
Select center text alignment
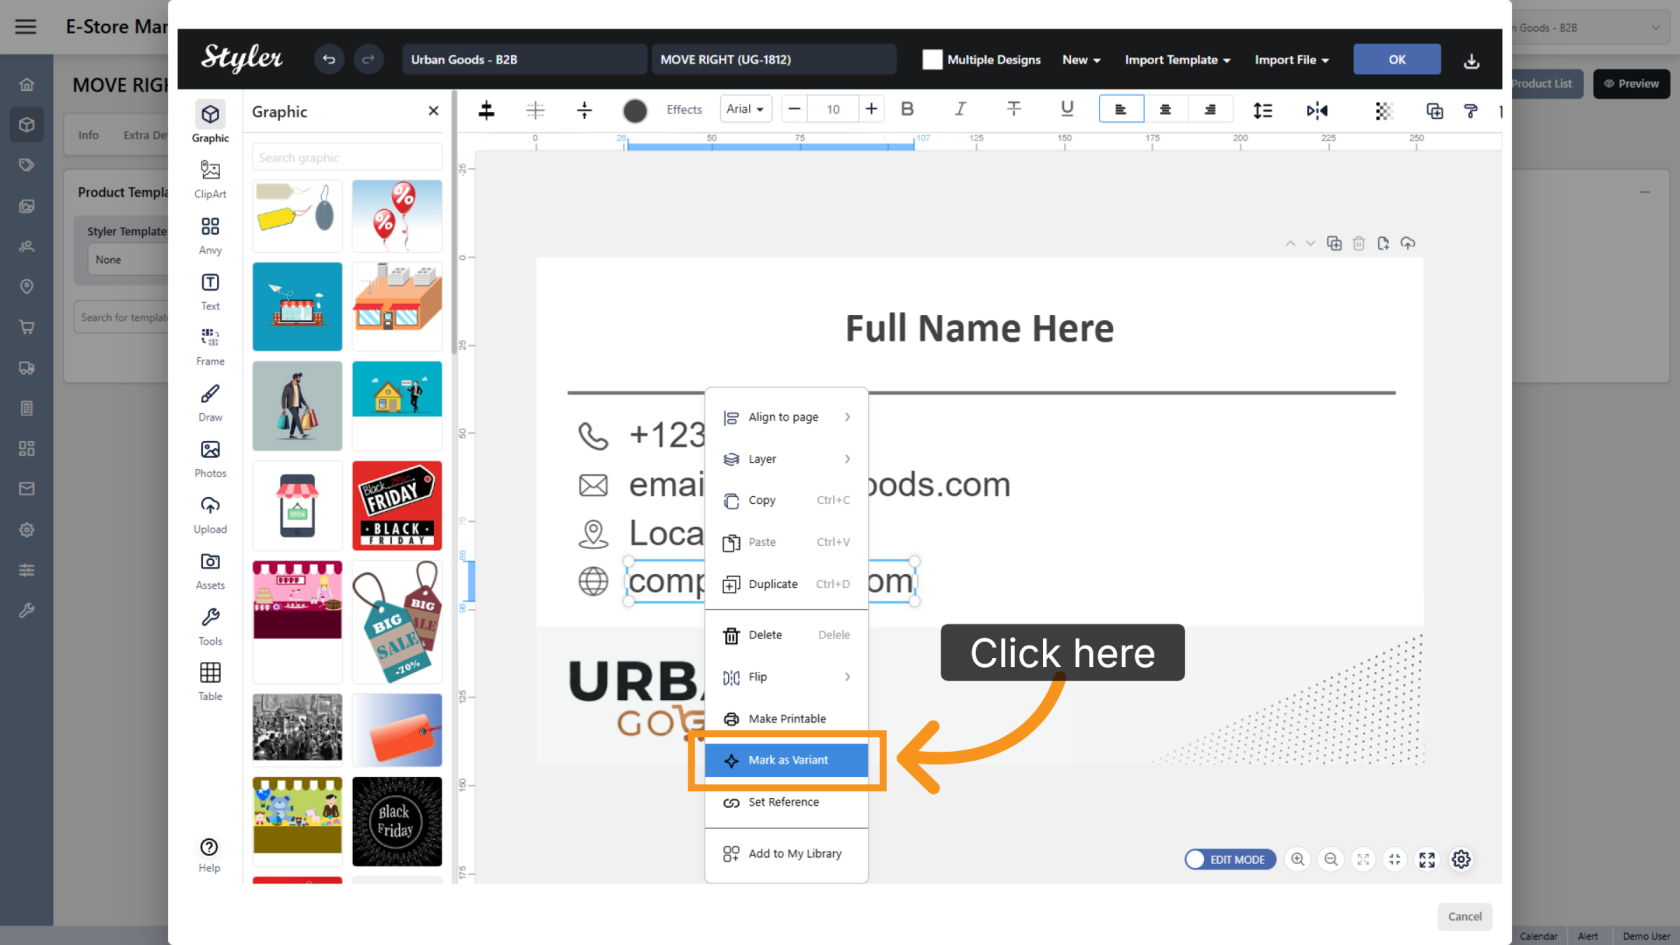click(1165, 109)
